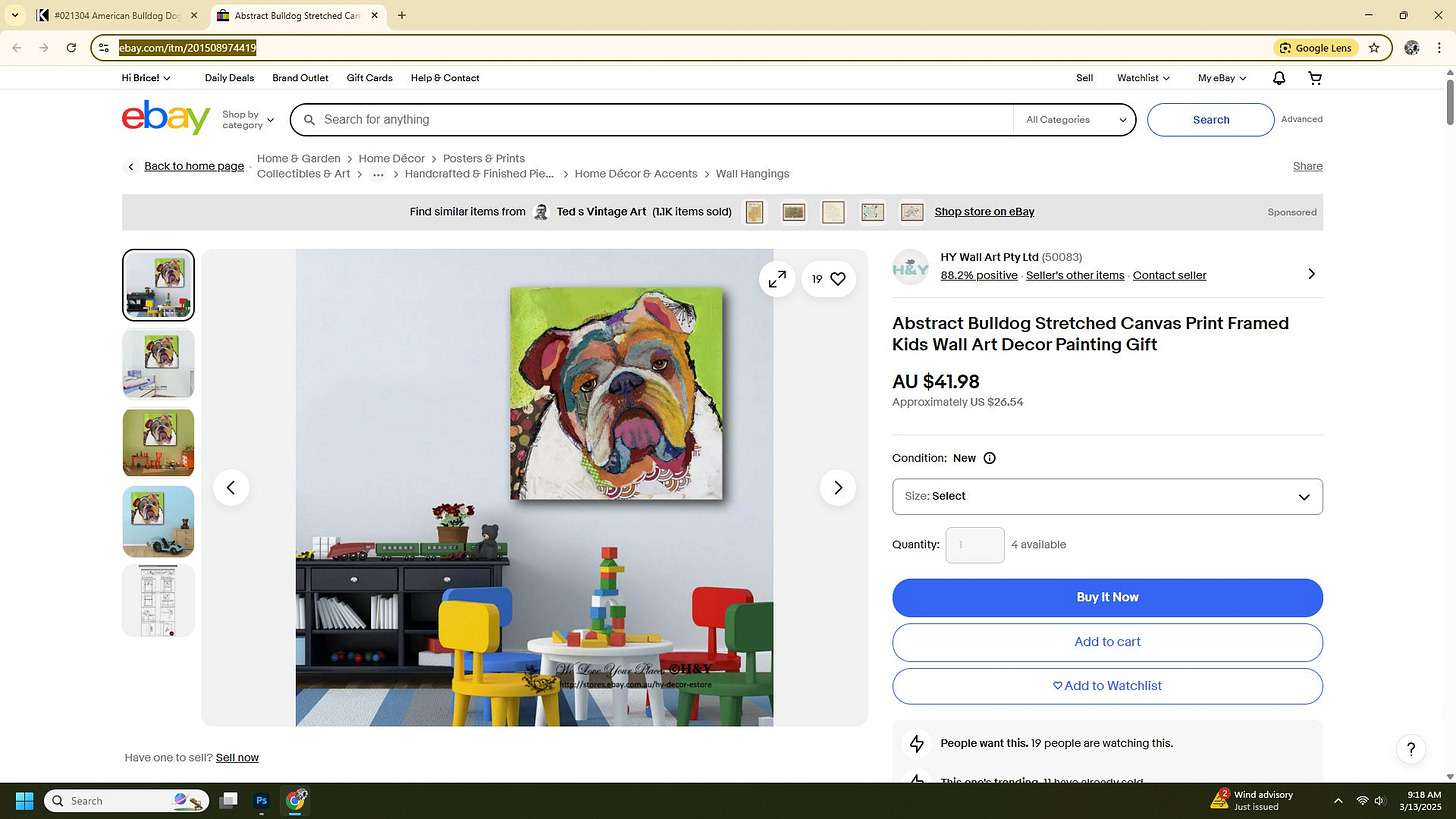Click the Add to cart button
The height and width of the screenshot is (819, 1456).
(x=1107, y=642)
